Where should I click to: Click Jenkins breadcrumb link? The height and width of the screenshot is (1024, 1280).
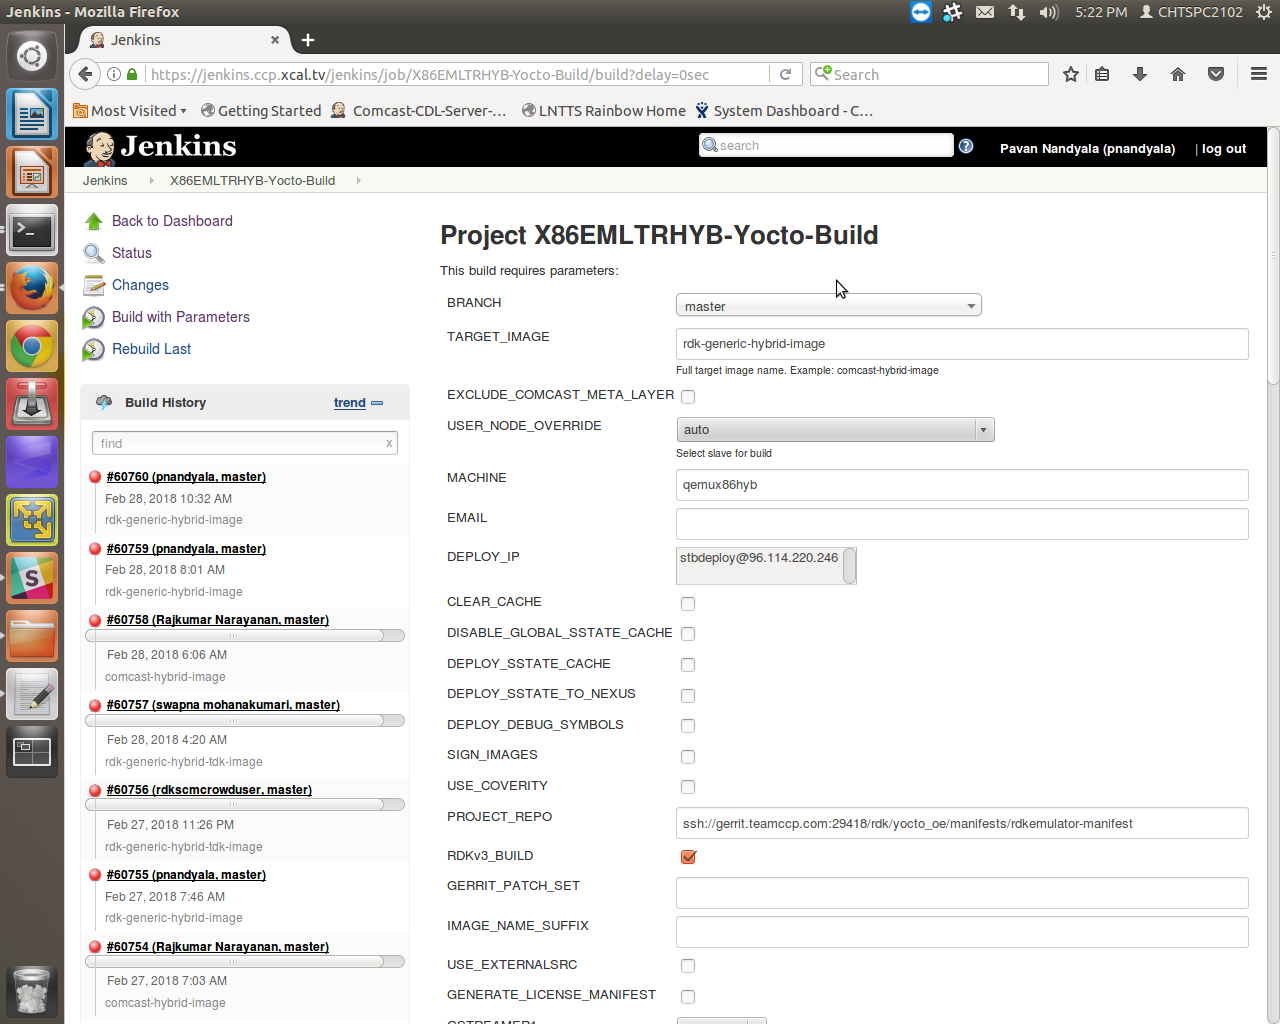coord(105,181)
